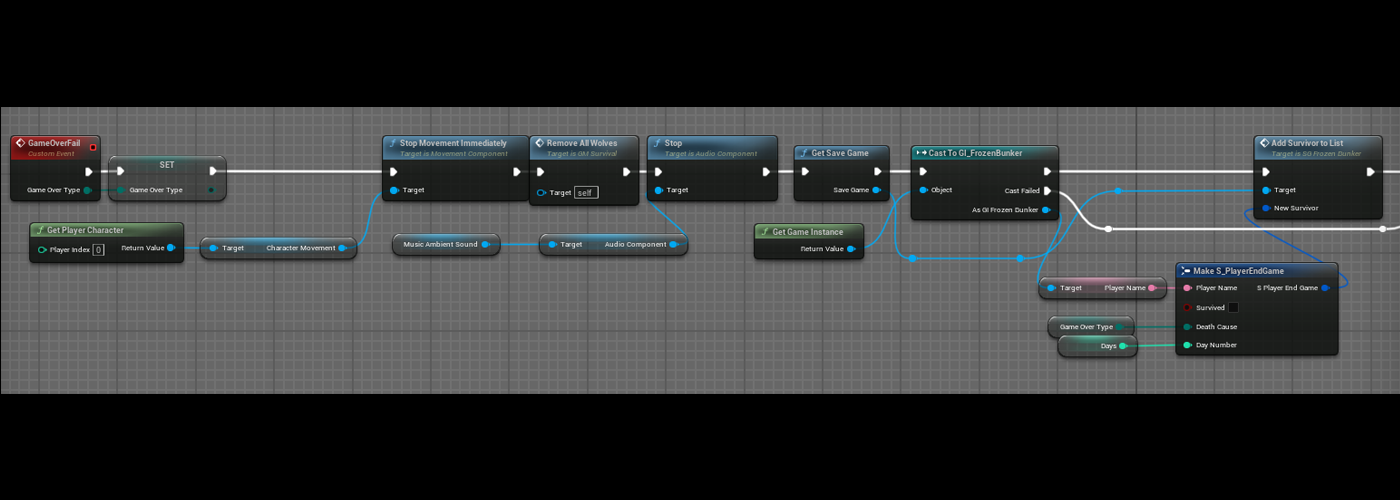Click the Player Index input field
Image resolution: width=1400 pixels, height=500 pixels.
tap(98, 249)
